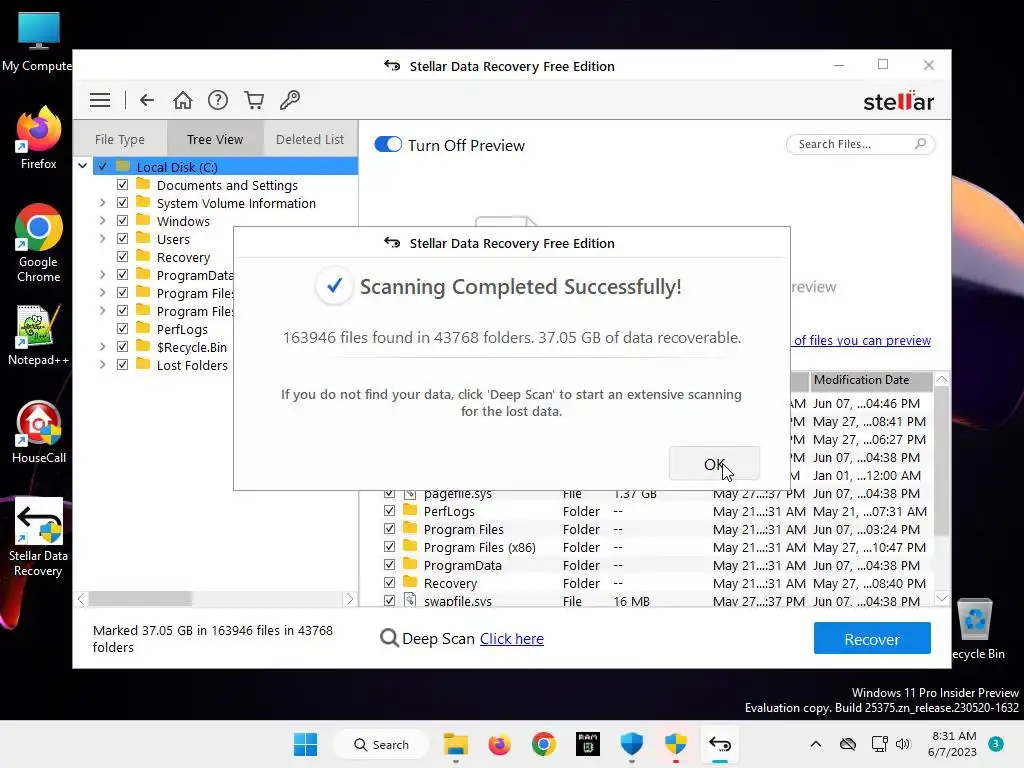Image resolution: width=1024 pixels, height=768 pixels.
Task: Expand the Lost Folders tree node
Action: (103, 365)
